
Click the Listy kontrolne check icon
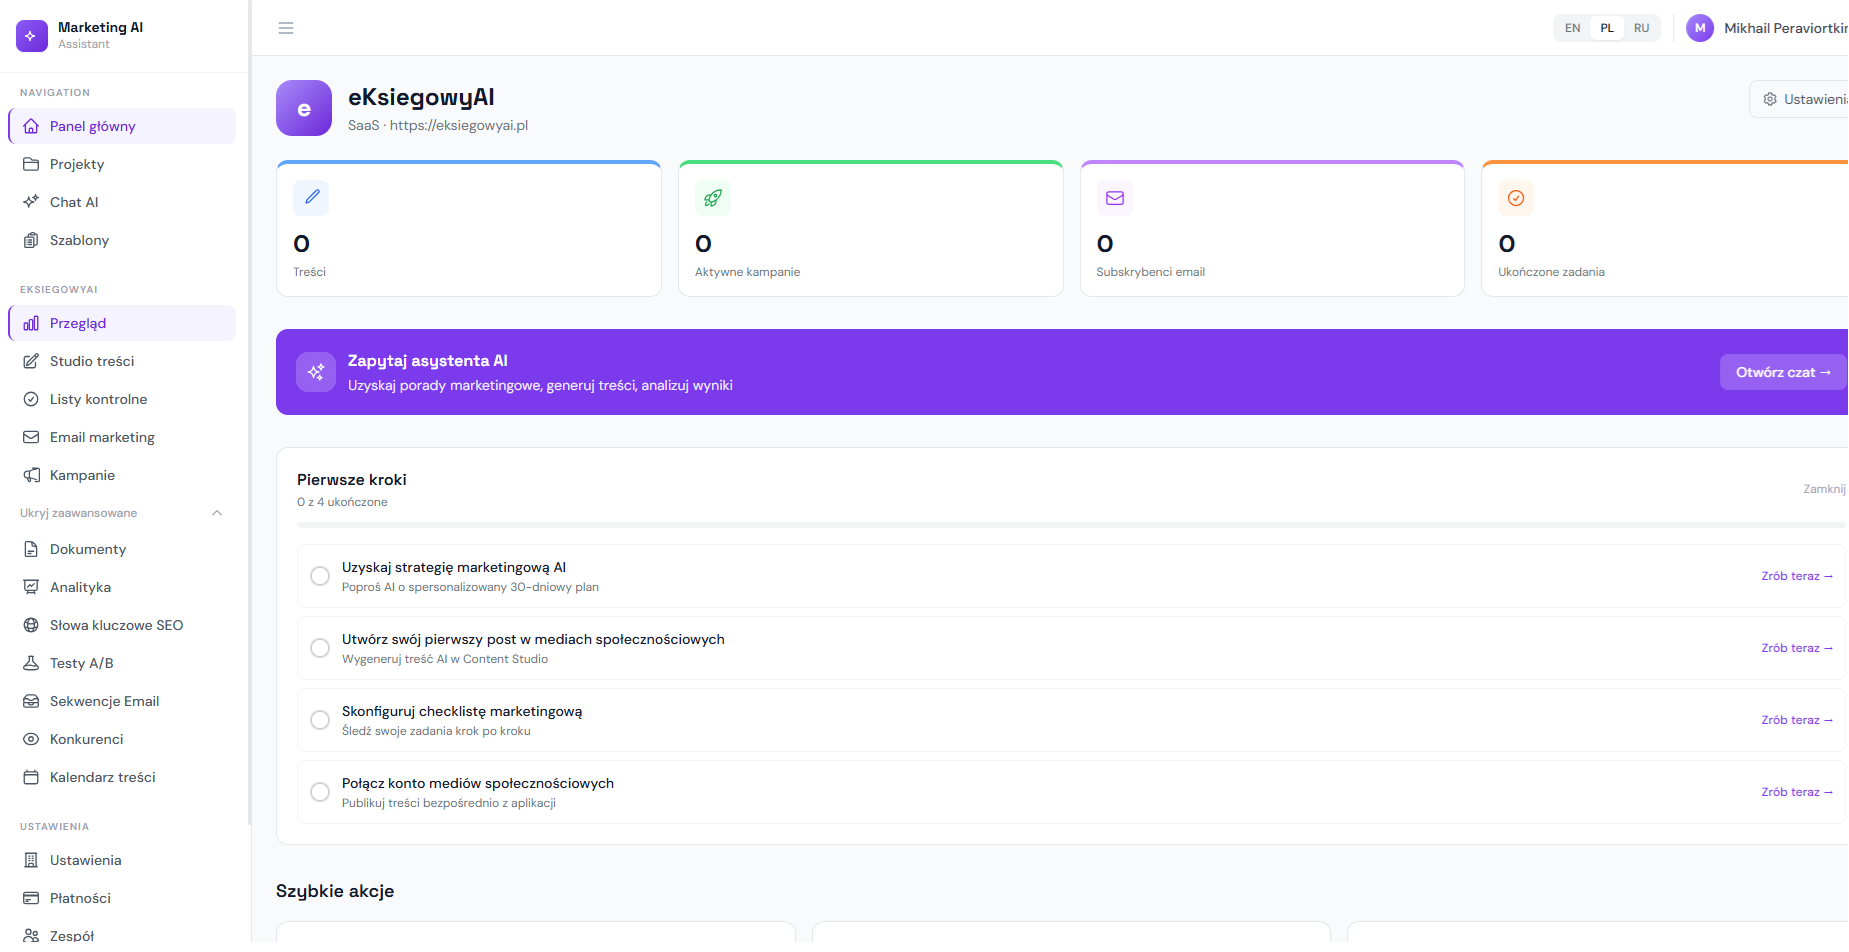pyautogui.click(x=31, y=399)
